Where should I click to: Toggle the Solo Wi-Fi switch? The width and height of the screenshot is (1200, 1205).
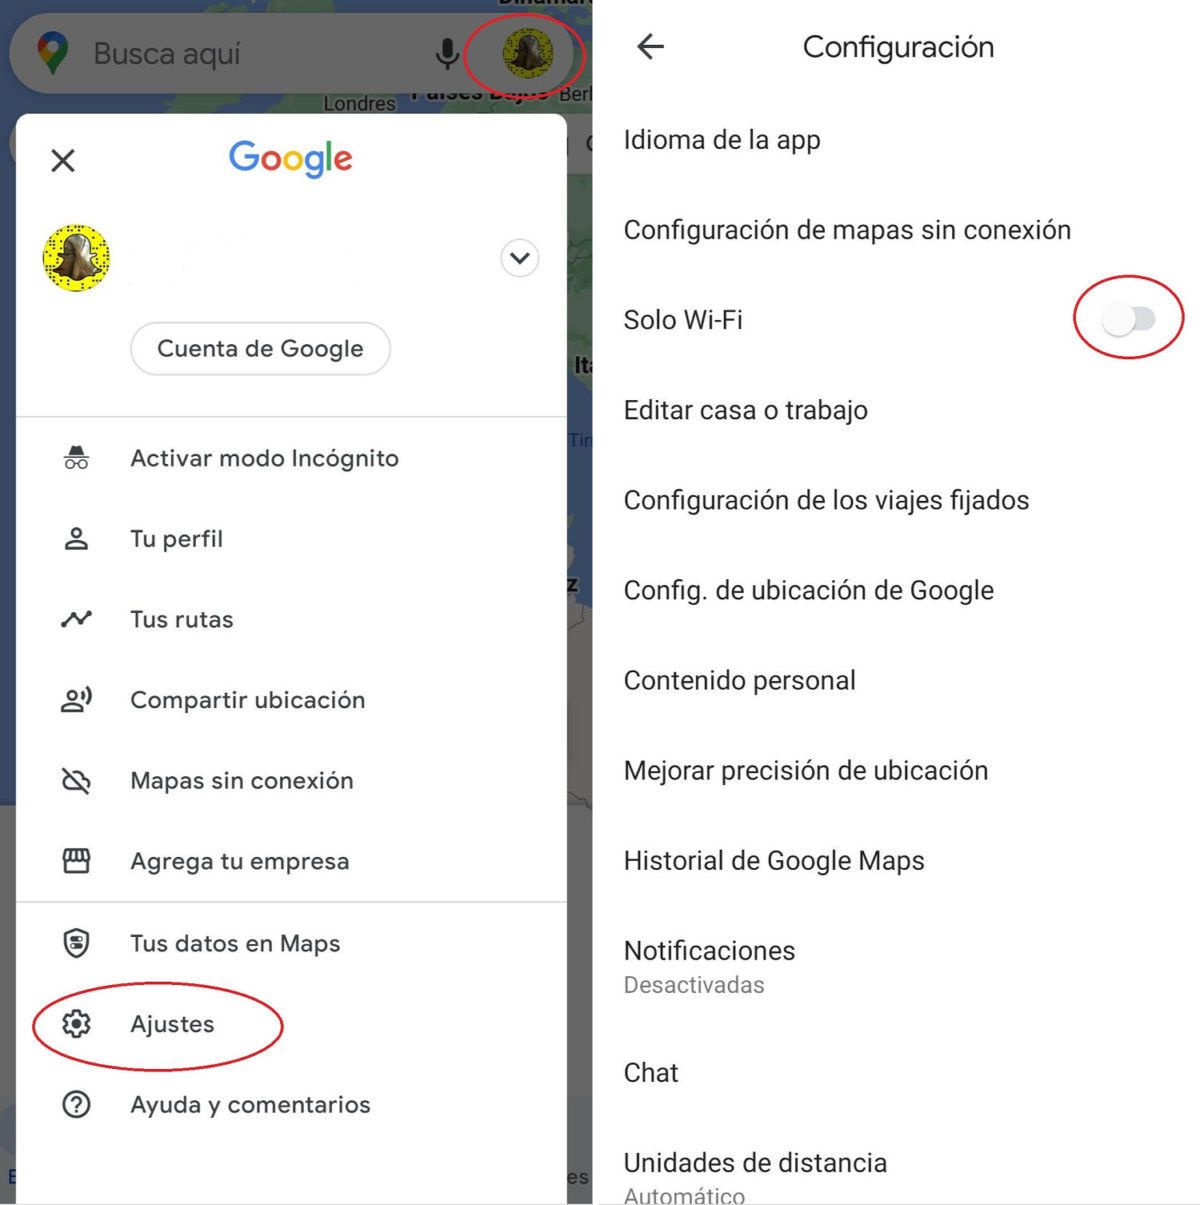tap(1128, 319)
